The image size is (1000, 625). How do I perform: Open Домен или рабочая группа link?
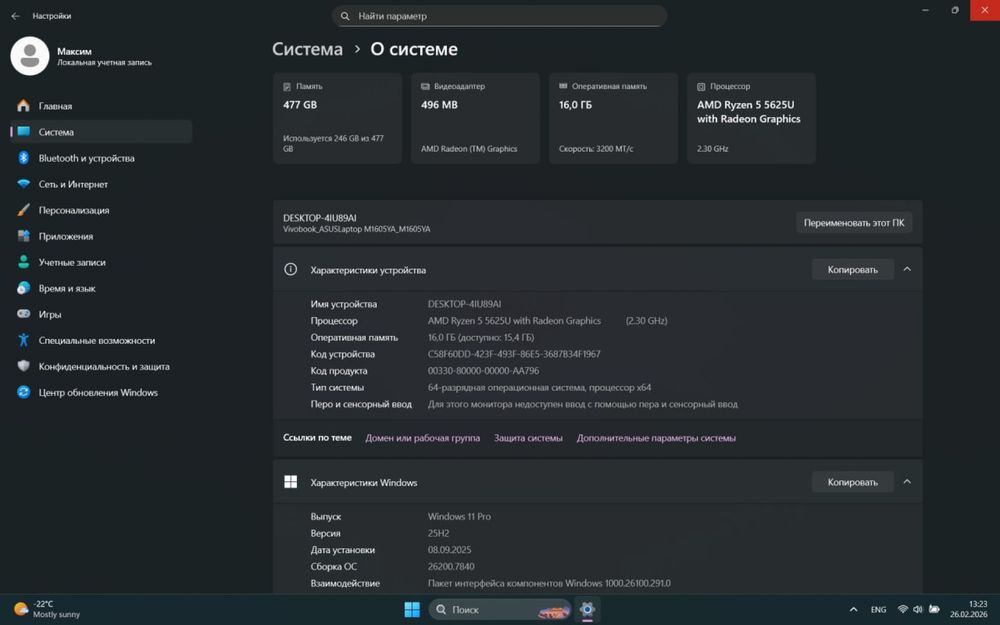point(422,438)
